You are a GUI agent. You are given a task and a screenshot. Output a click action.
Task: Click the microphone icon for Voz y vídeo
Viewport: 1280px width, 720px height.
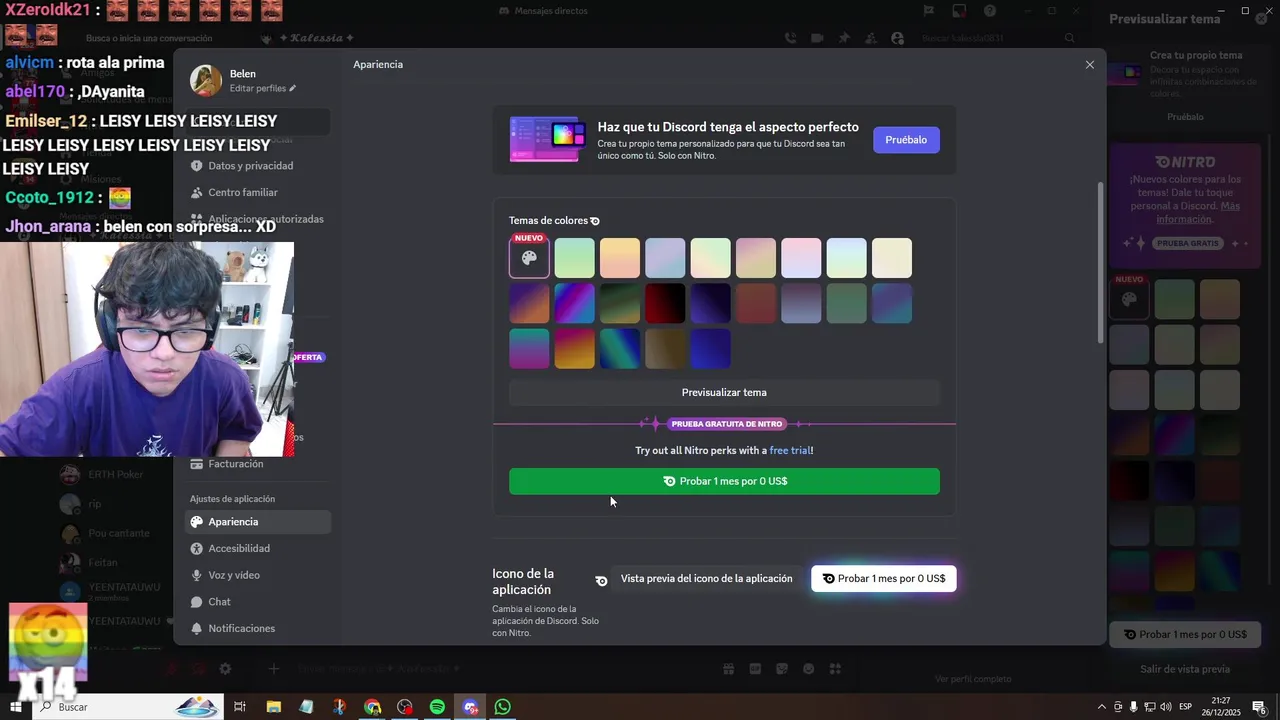click(197, 575)
